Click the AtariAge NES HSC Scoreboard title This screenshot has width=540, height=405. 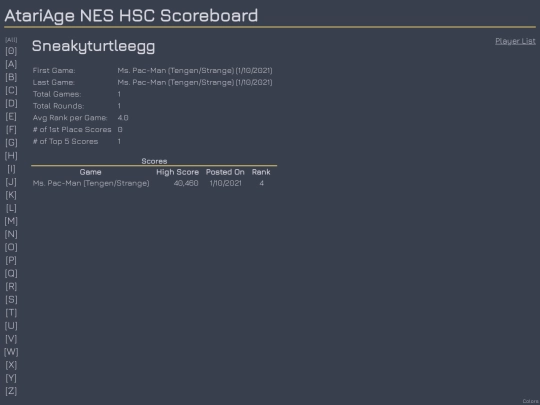click(x=131, y=16)
